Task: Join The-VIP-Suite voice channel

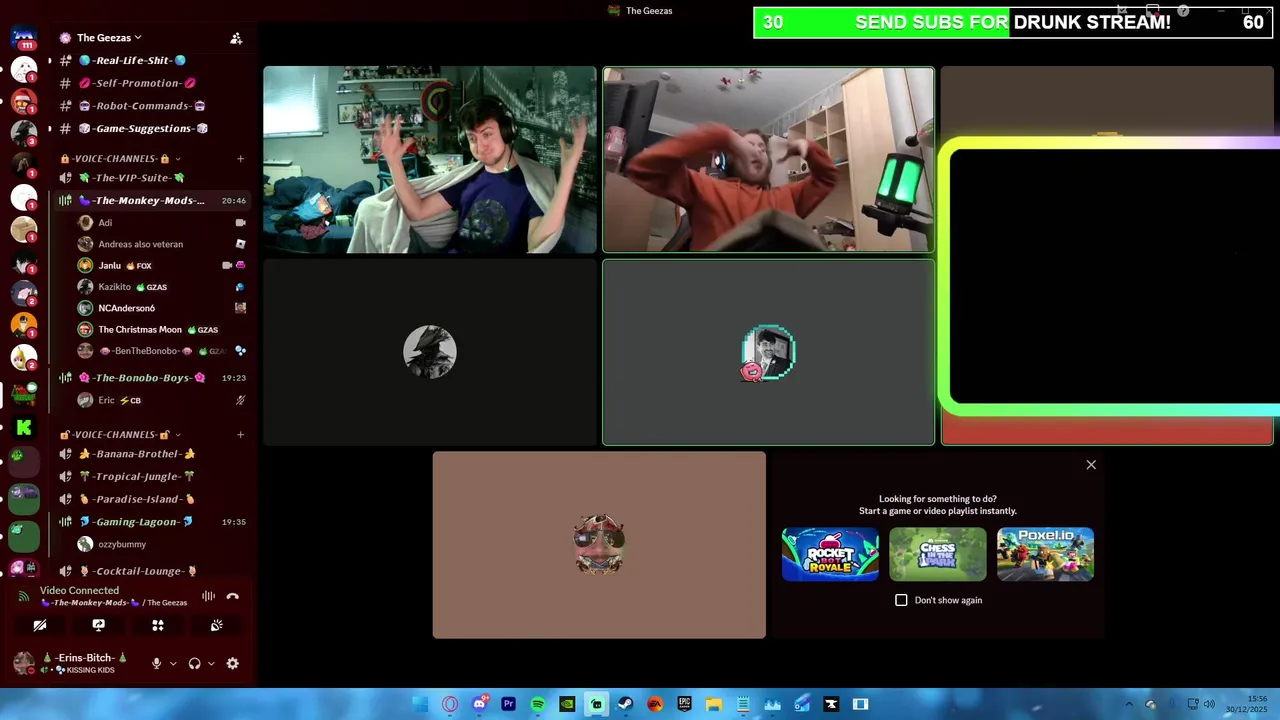Action: (150, 178)
